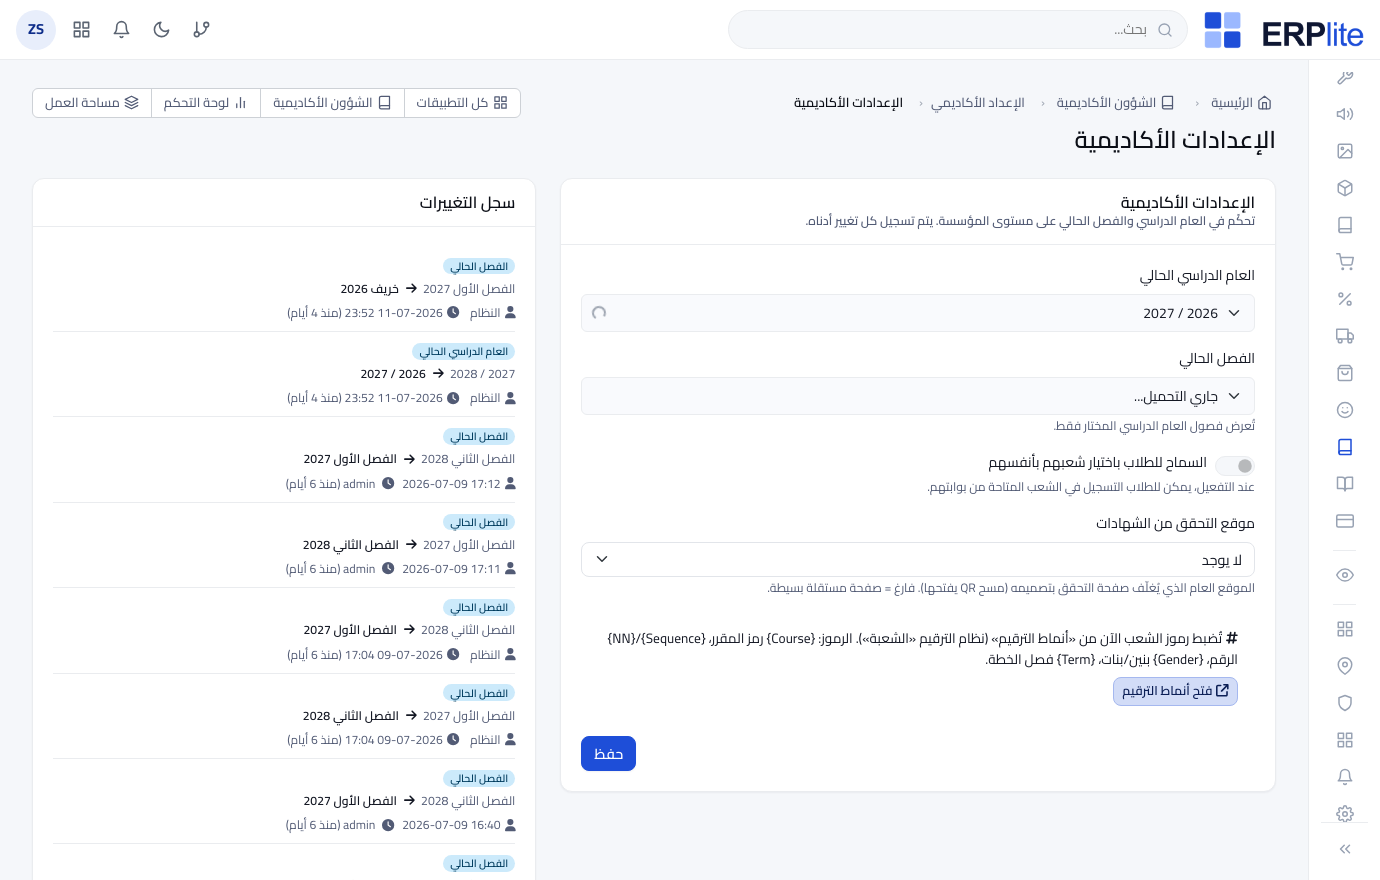The width and height of the screenshot is (1380, 880).
Task: Open the shopping bag sidebar icon
Action: point(1345,373)
